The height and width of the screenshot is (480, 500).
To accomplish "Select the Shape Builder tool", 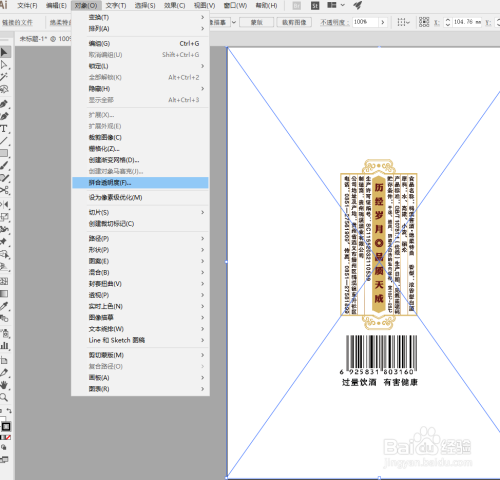I will 4,254.
